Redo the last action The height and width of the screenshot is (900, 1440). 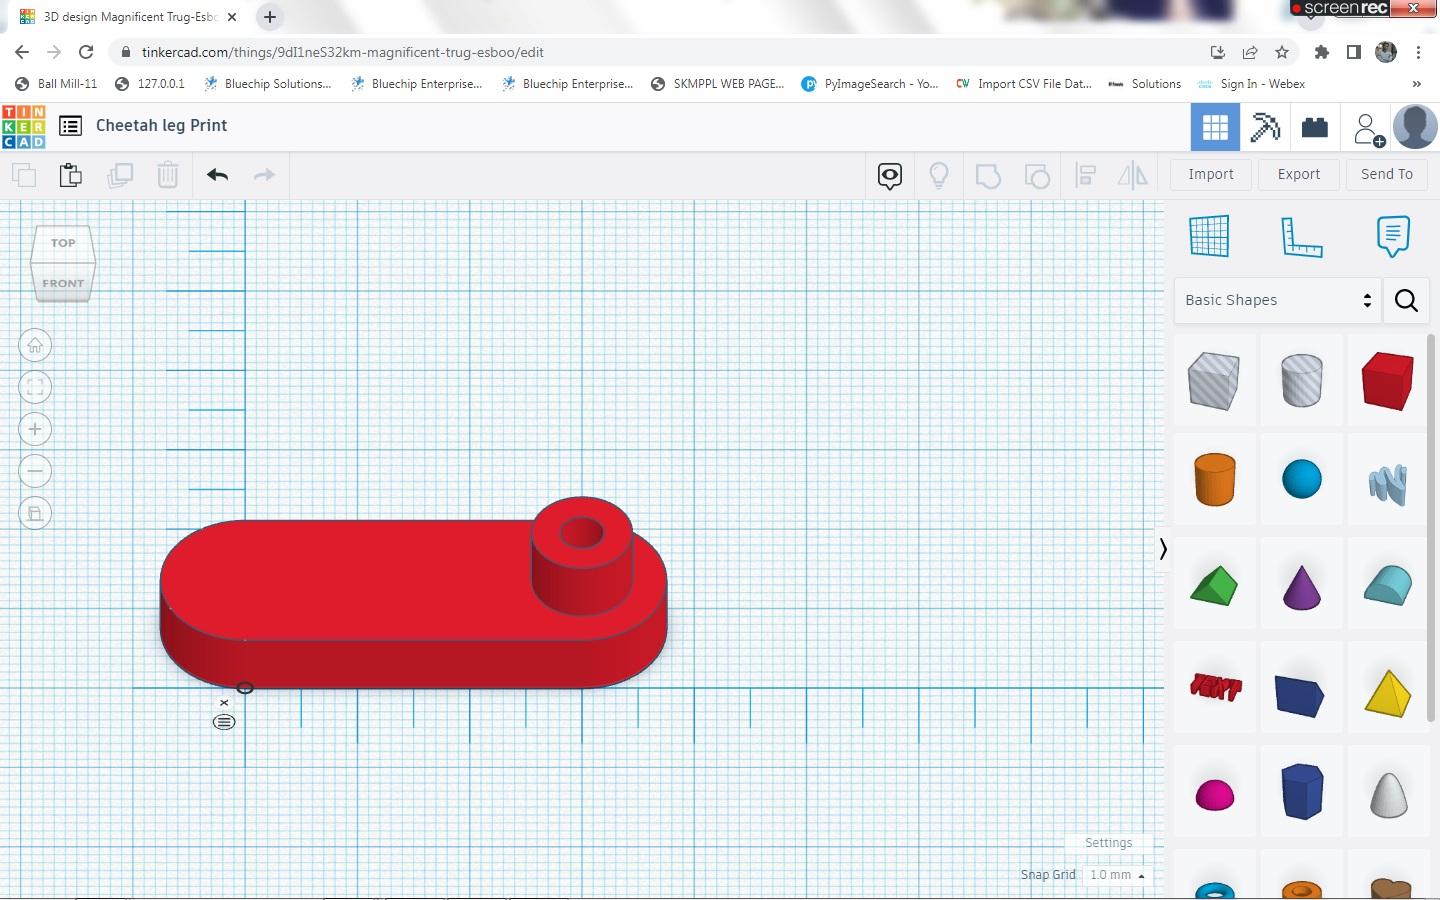tap(264, 175)
